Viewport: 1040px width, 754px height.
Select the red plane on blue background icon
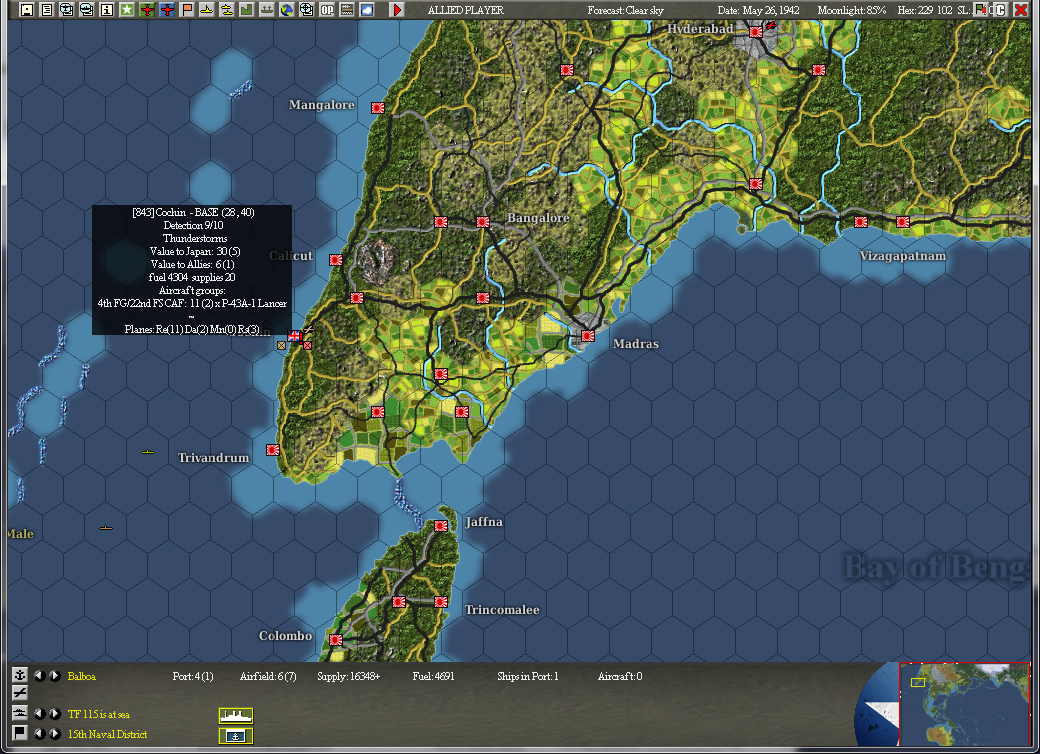[166, 9]
